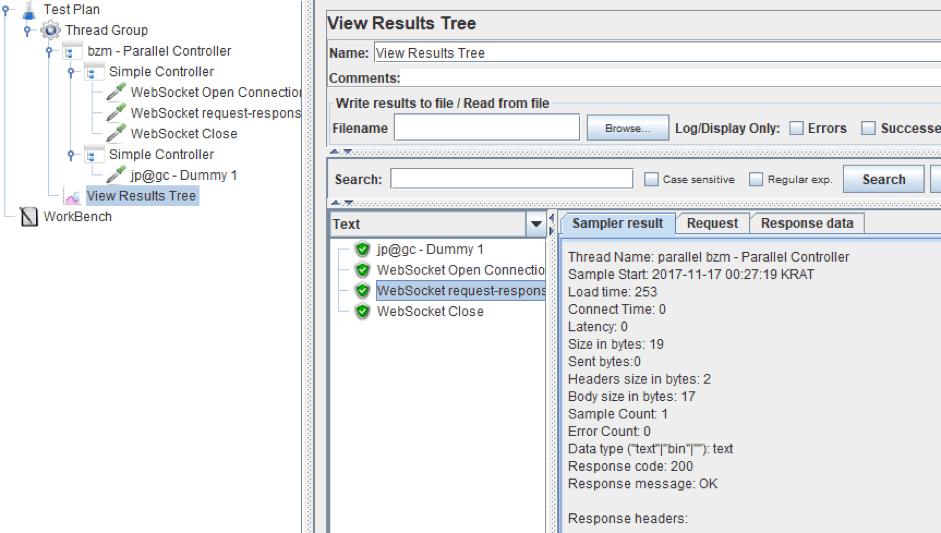Select WebSocket request-response in results list
This screenshot has width=941, height=533.
click(x=460, y=291)
